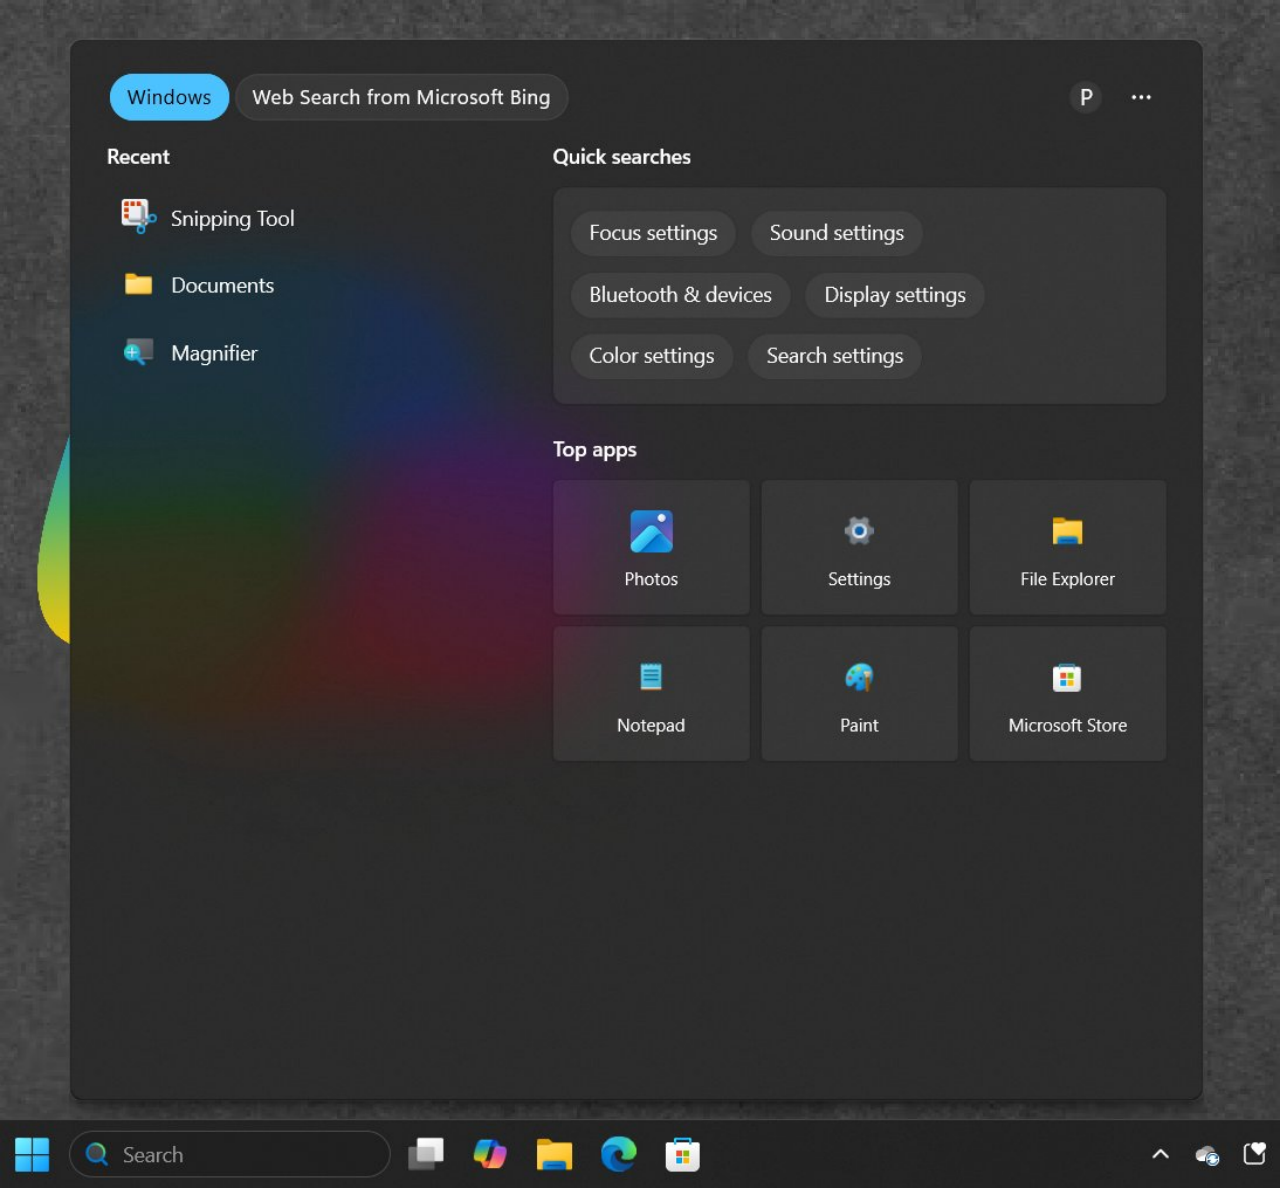1280x1188 pixels.
Task: Open File Explorer from Top apps
Action: pos(1067,547)
